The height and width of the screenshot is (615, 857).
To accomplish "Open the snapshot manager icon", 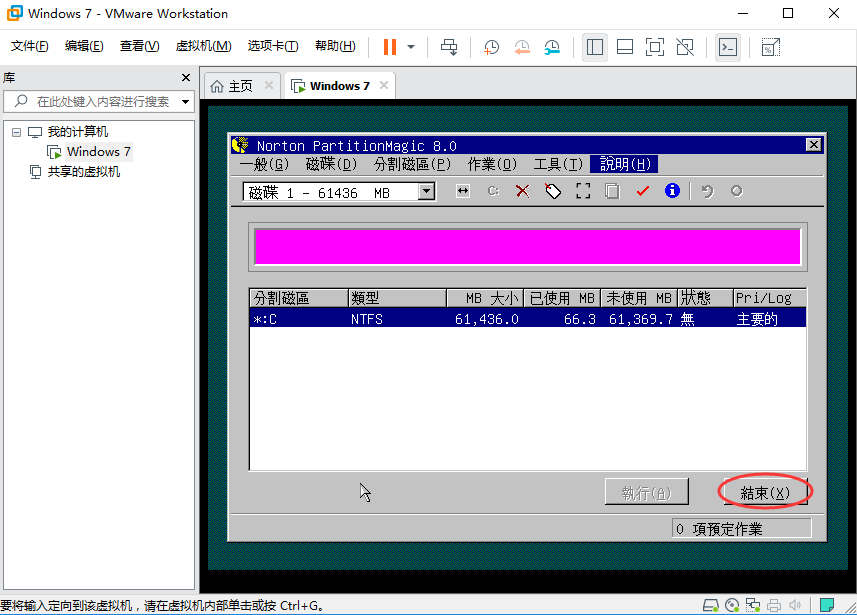I will 552,47.
